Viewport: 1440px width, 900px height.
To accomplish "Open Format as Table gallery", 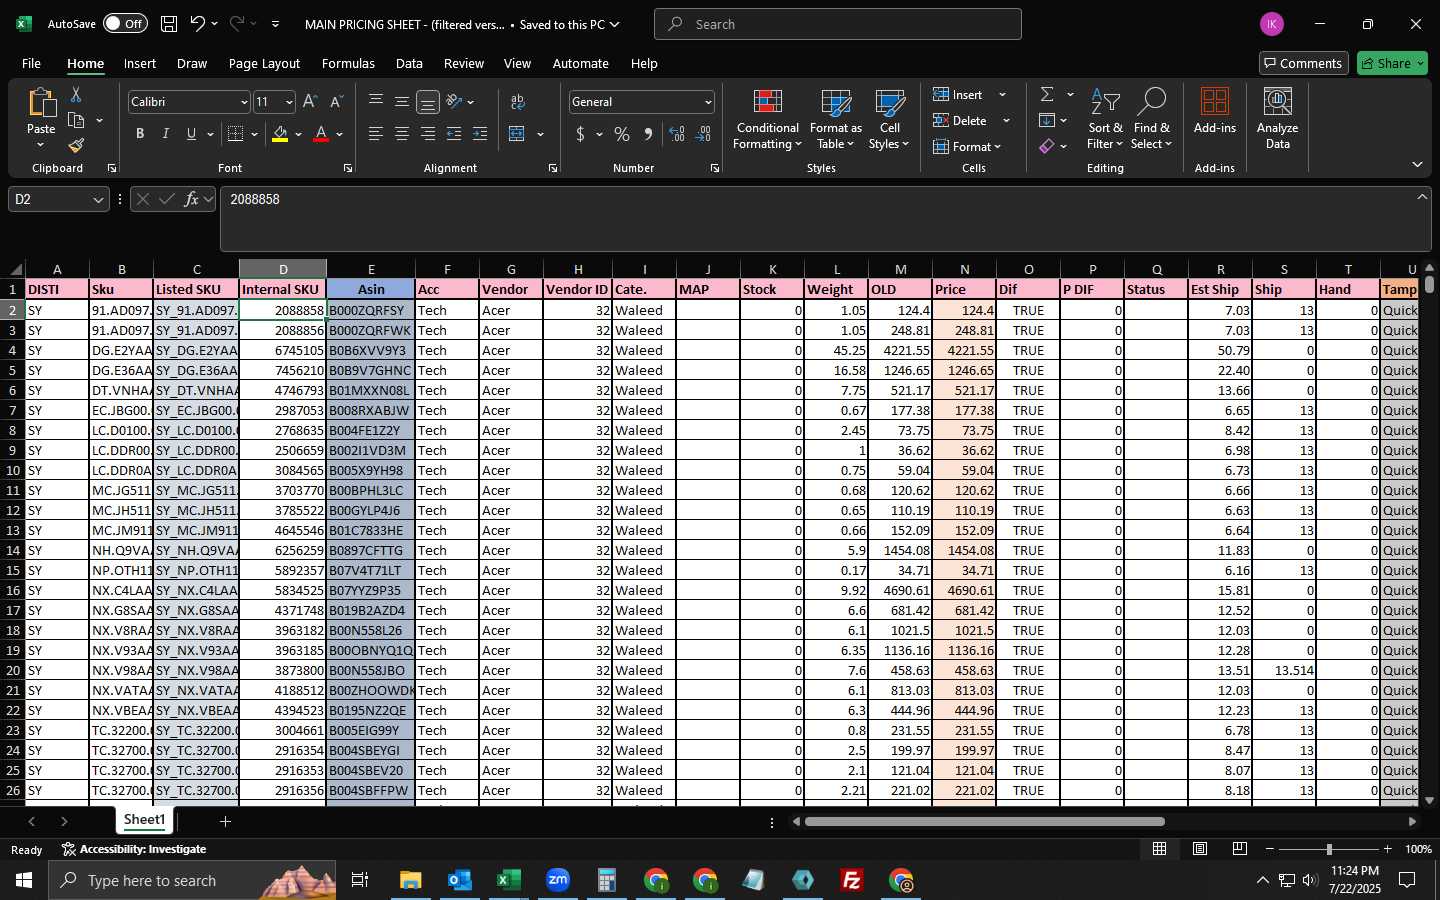I will pos(835,119).
